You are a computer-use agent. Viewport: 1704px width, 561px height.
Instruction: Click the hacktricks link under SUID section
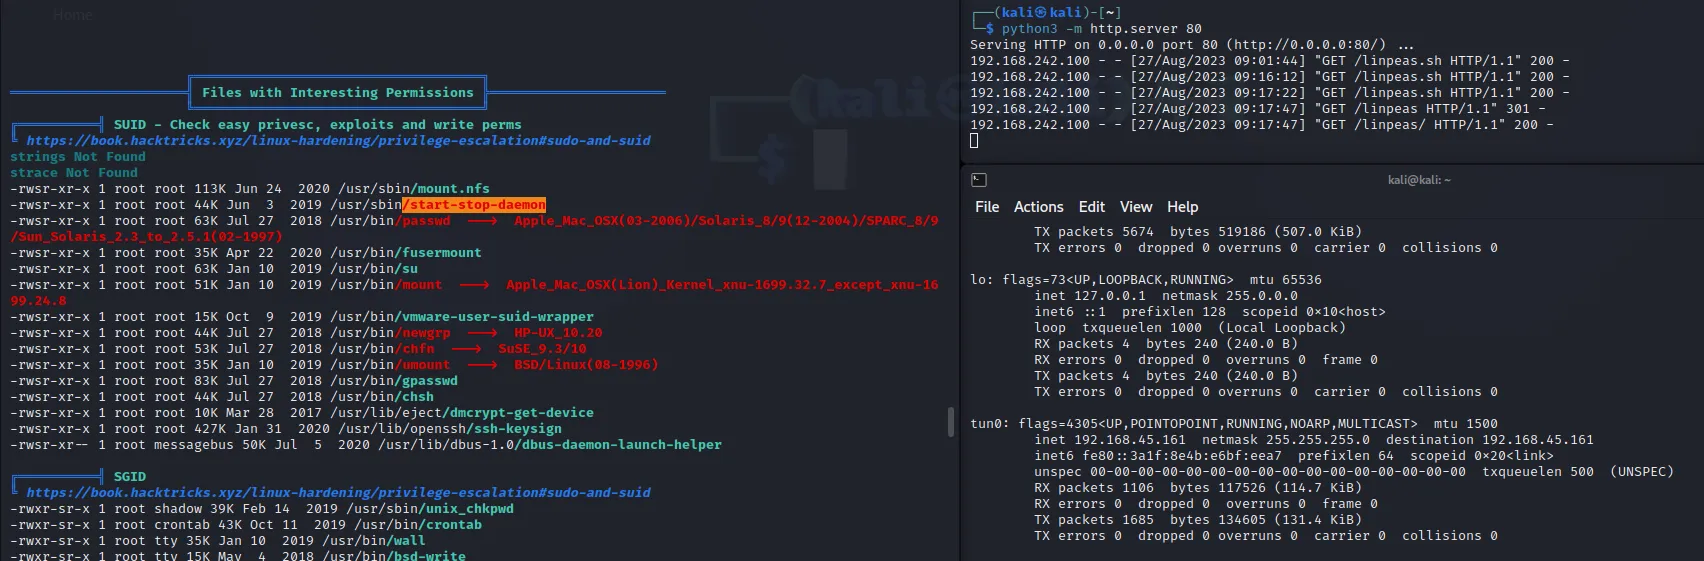[338, 141]
